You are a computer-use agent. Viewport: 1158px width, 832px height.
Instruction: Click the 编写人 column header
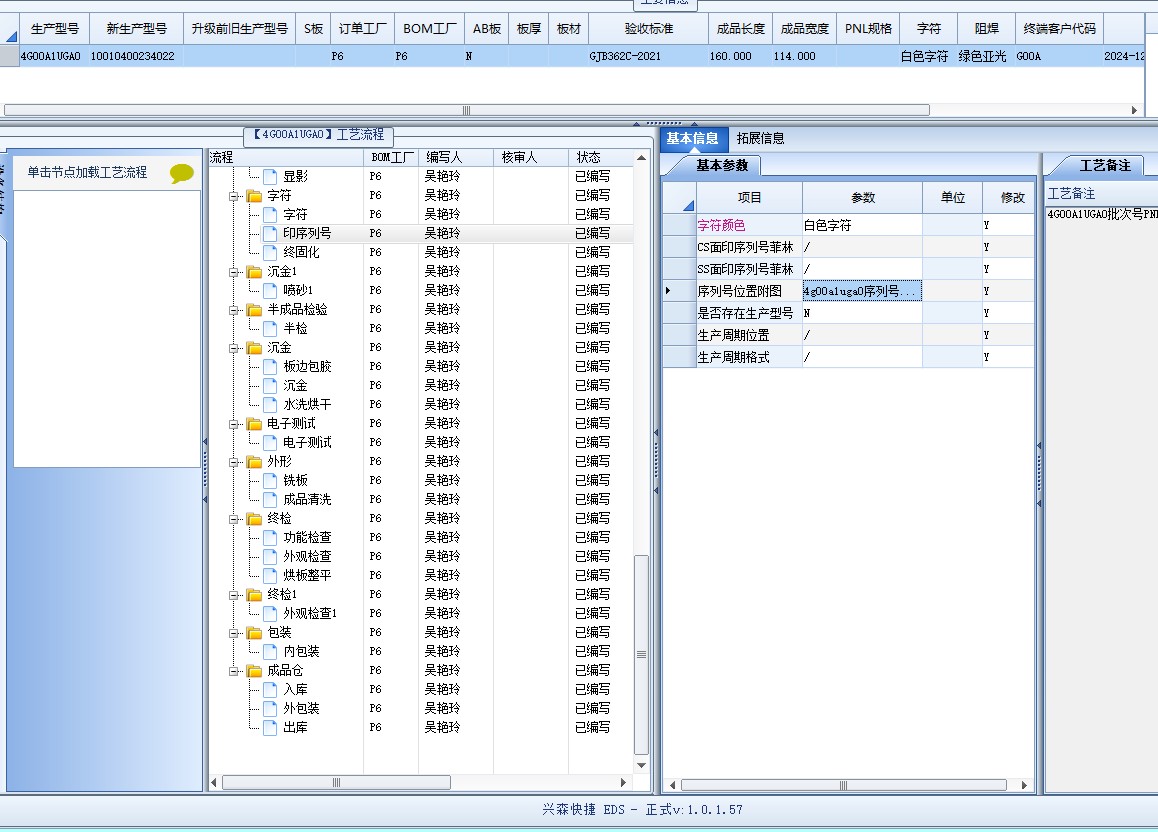click(456, 158)
